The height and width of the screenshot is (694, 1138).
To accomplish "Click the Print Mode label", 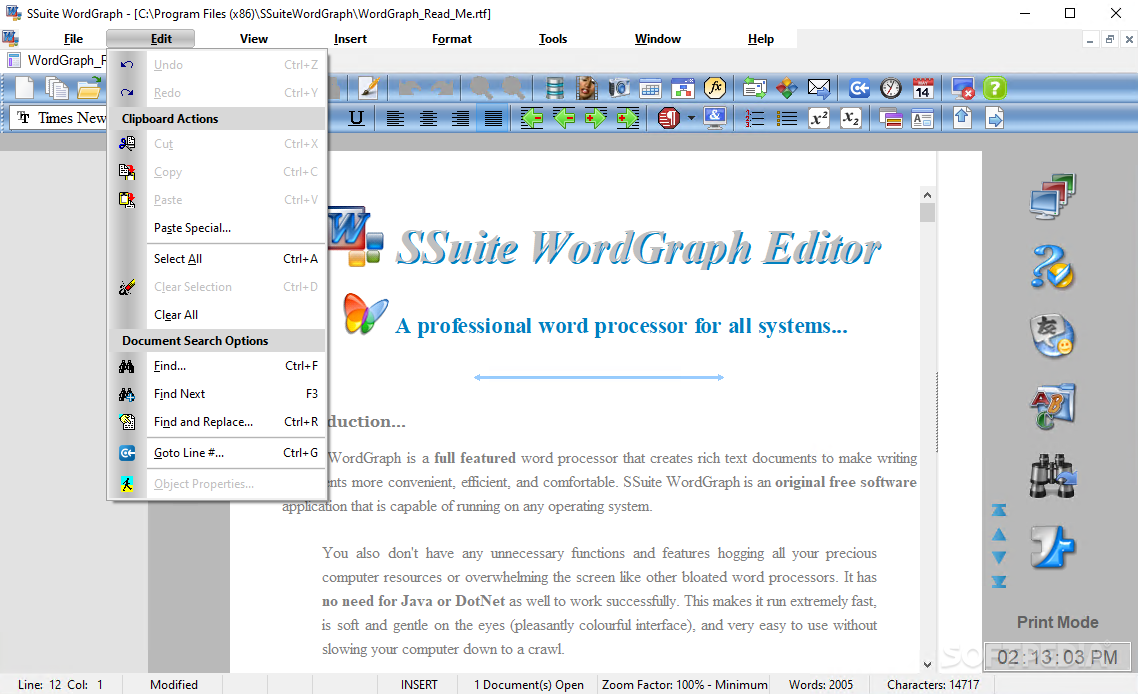I will [x=1057, y=622].
